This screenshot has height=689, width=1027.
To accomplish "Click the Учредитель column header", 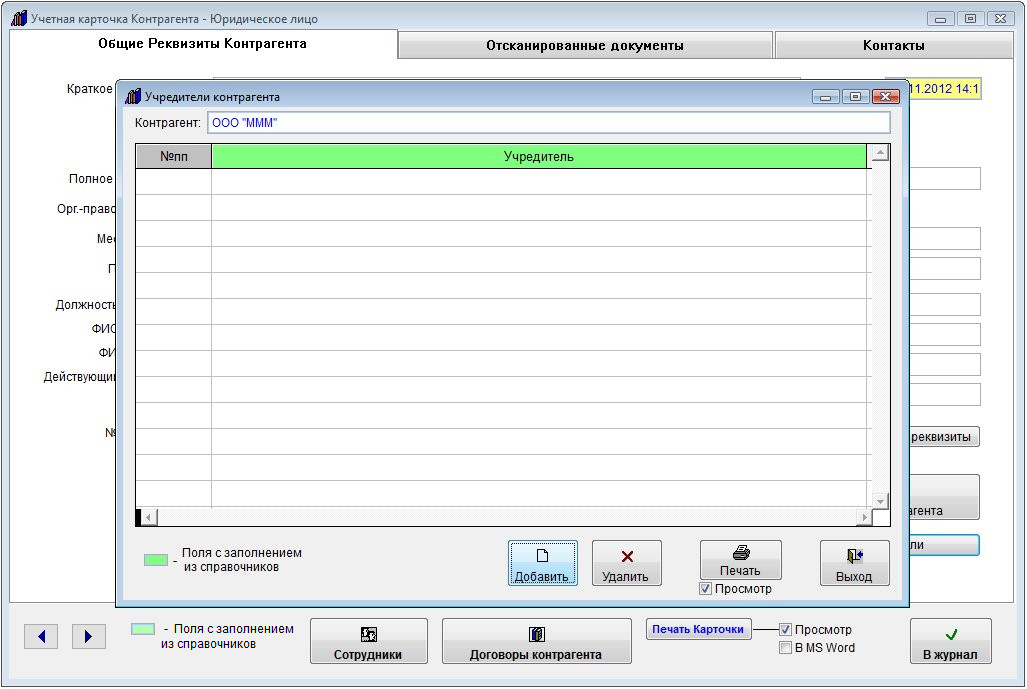I will 538,157.
